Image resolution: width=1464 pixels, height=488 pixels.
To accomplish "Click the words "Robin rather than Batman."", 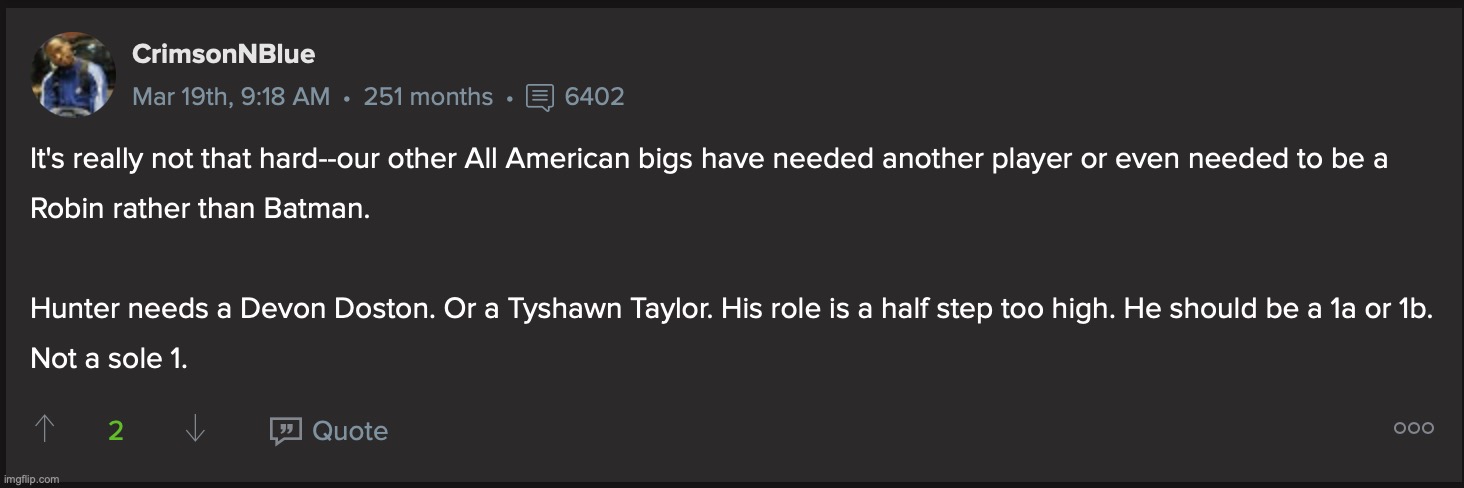I will point(200,211).
